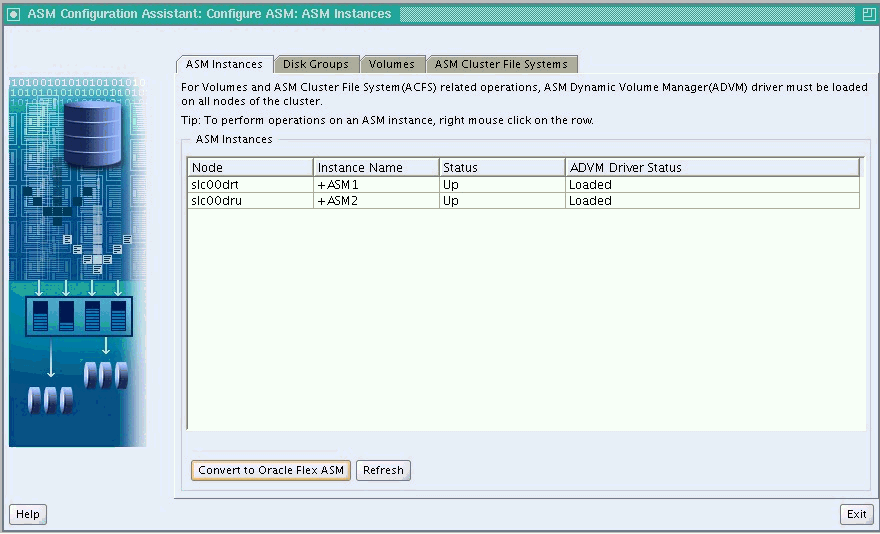Click the maximize icon in title bar
Screen dimensions: 880x534
click(x=868, y=13)
